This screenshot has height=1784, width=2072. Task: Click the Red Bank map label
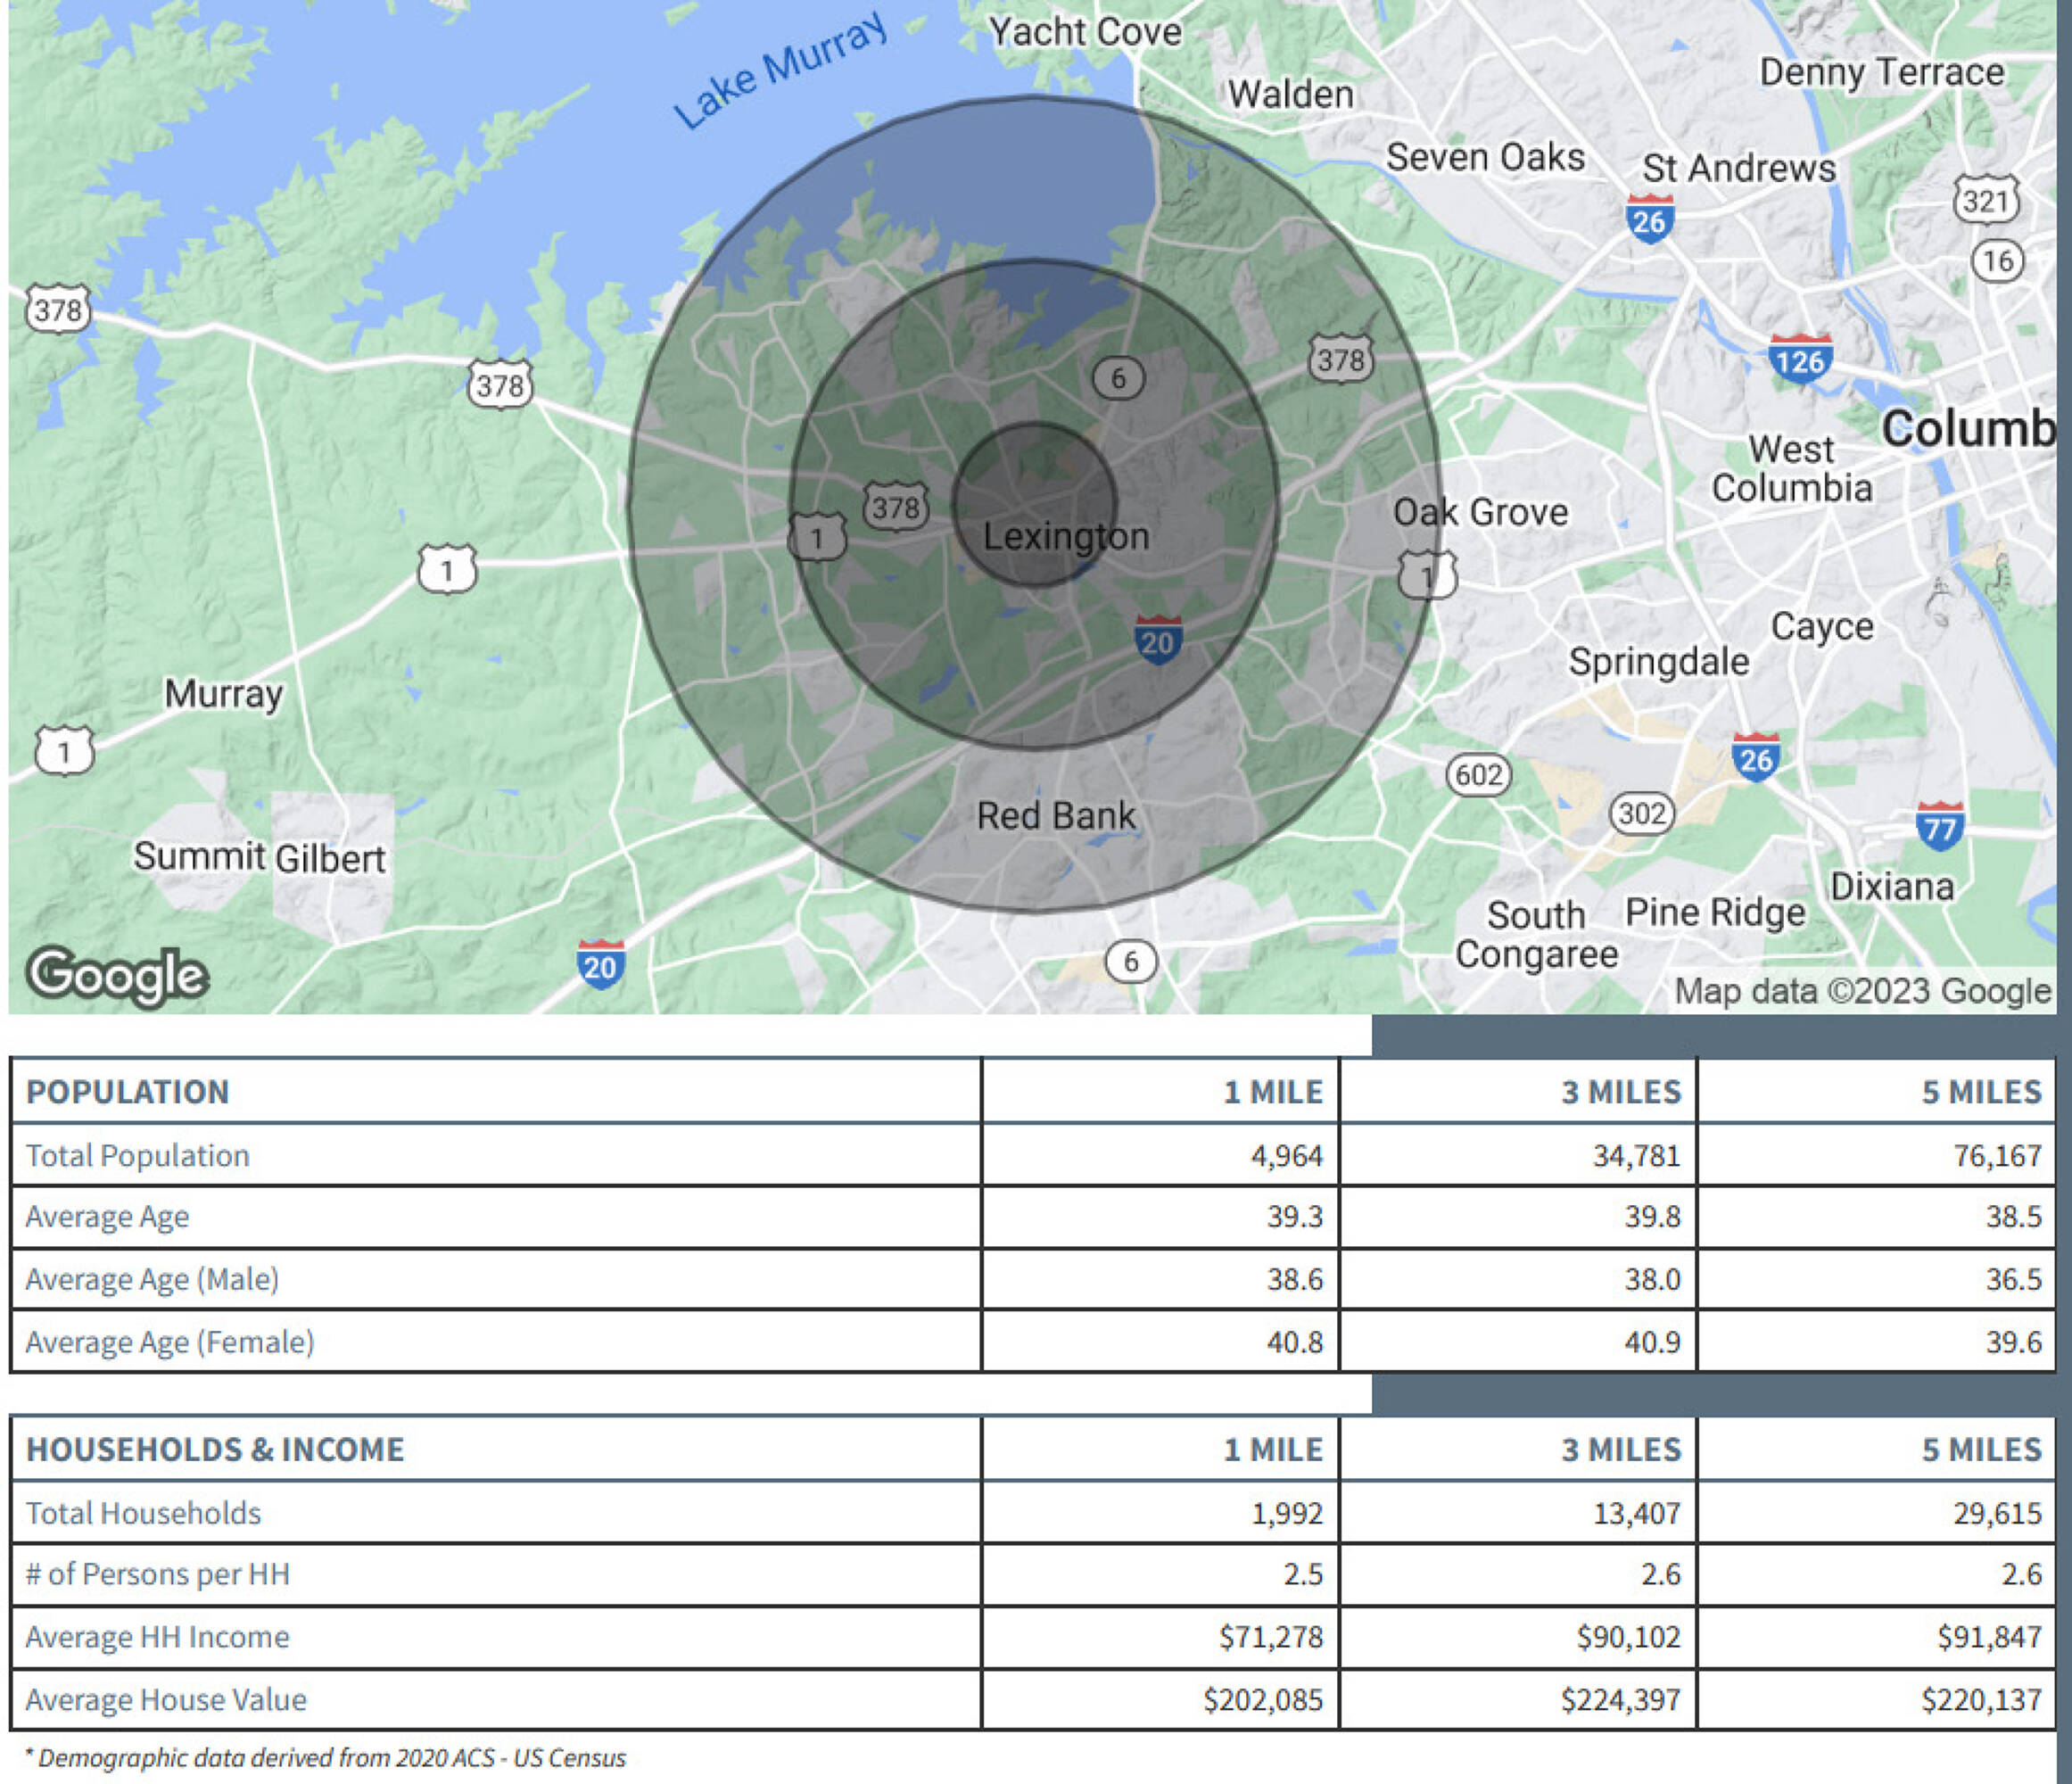pos(1056,816)
